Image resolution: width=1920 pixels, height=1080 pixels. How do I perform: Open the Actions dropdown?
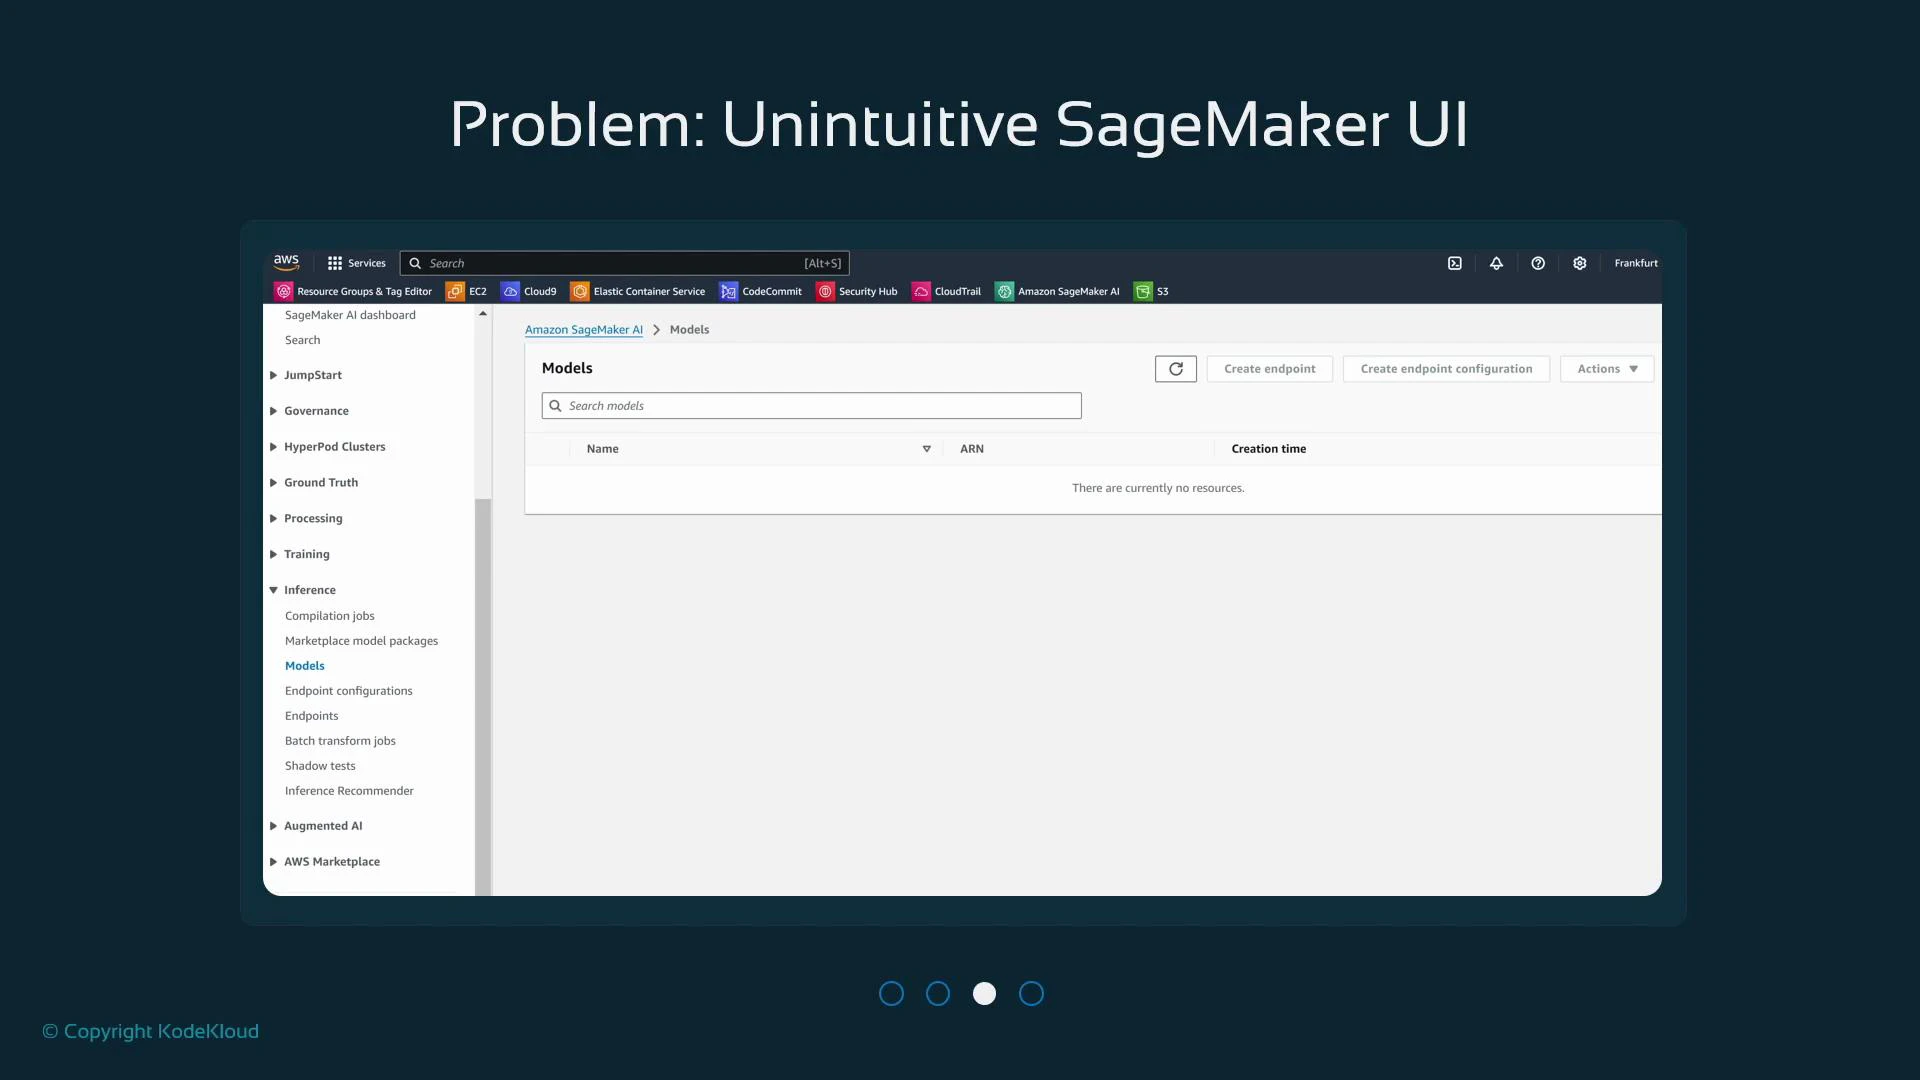point(1605,368)
